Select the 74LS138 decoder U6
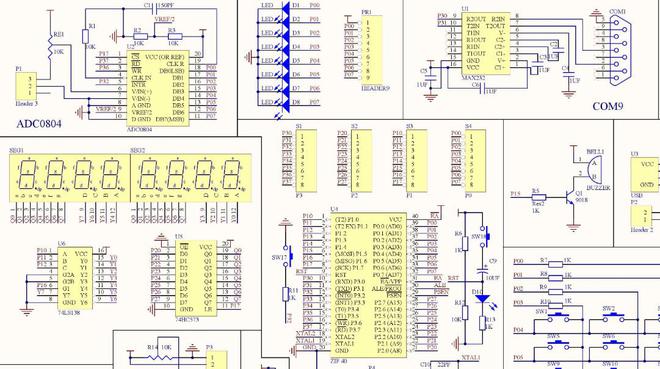660x369 pixels. [x=76, y=279]
